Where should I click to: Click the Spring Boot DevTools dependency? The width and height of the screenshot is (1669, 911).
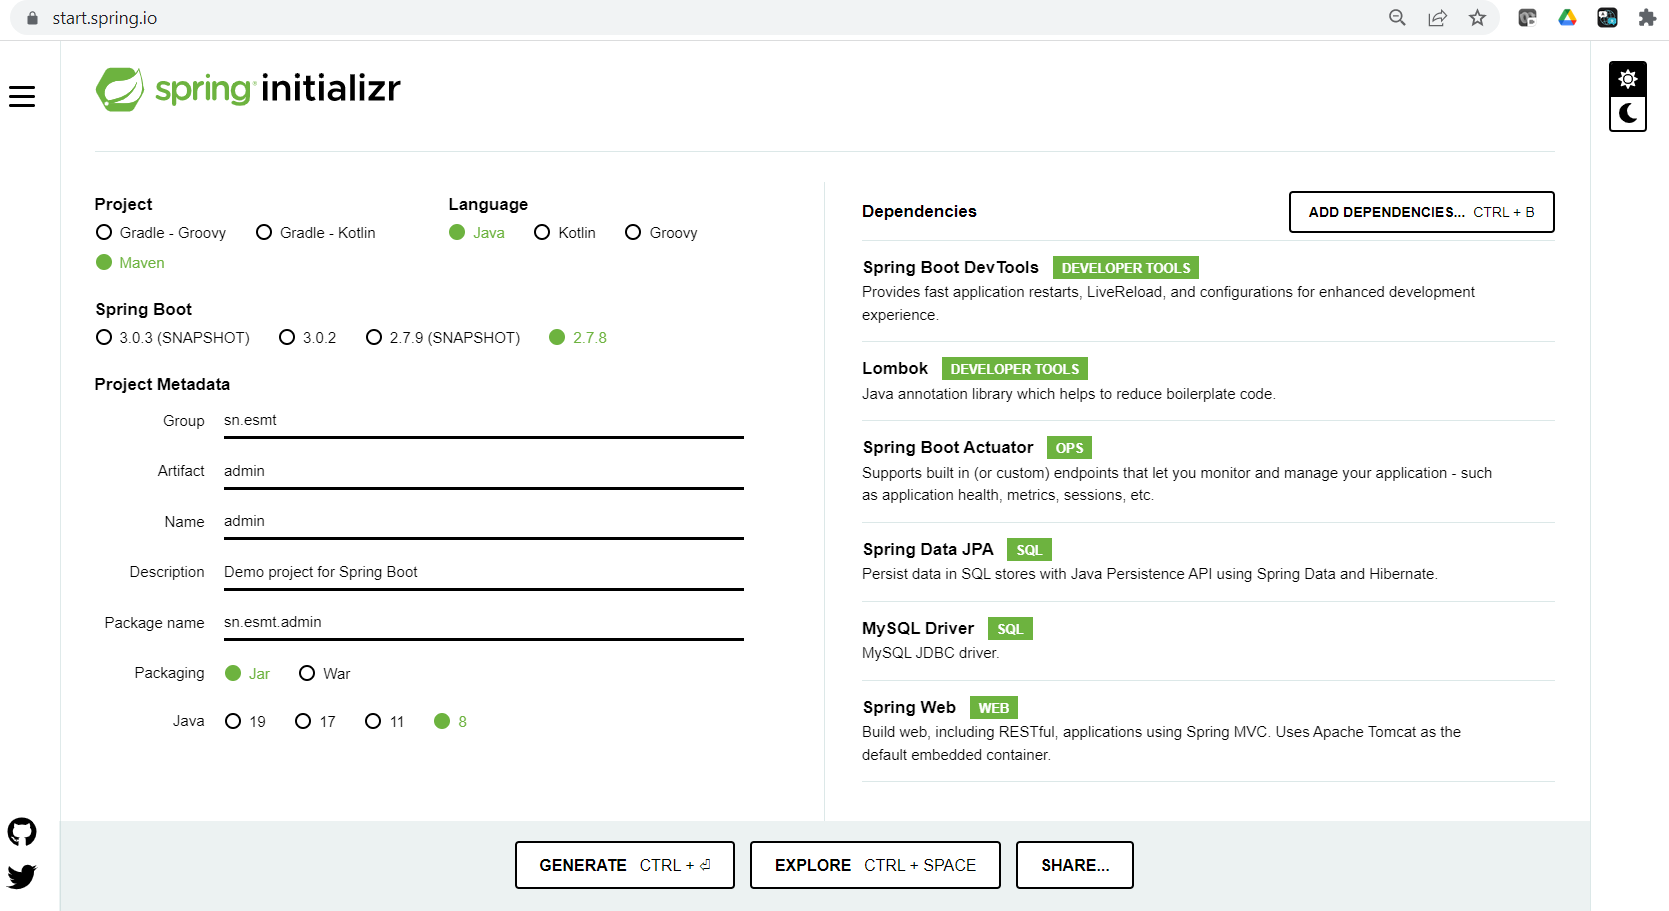click(1208, 291)
